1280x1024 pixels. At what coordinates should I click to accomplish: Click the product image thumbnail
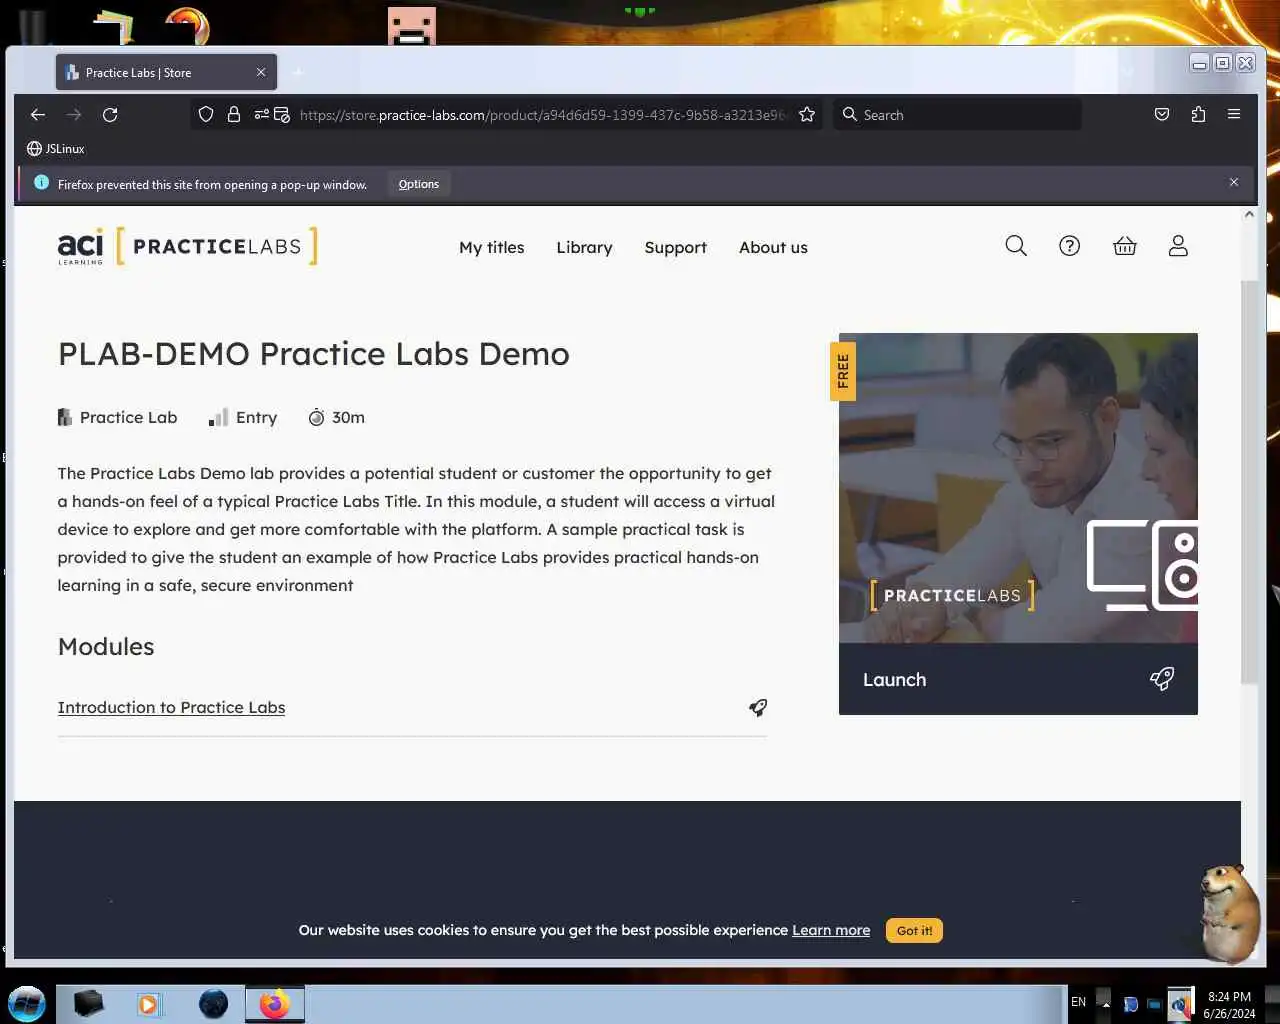pos(1018,488)
